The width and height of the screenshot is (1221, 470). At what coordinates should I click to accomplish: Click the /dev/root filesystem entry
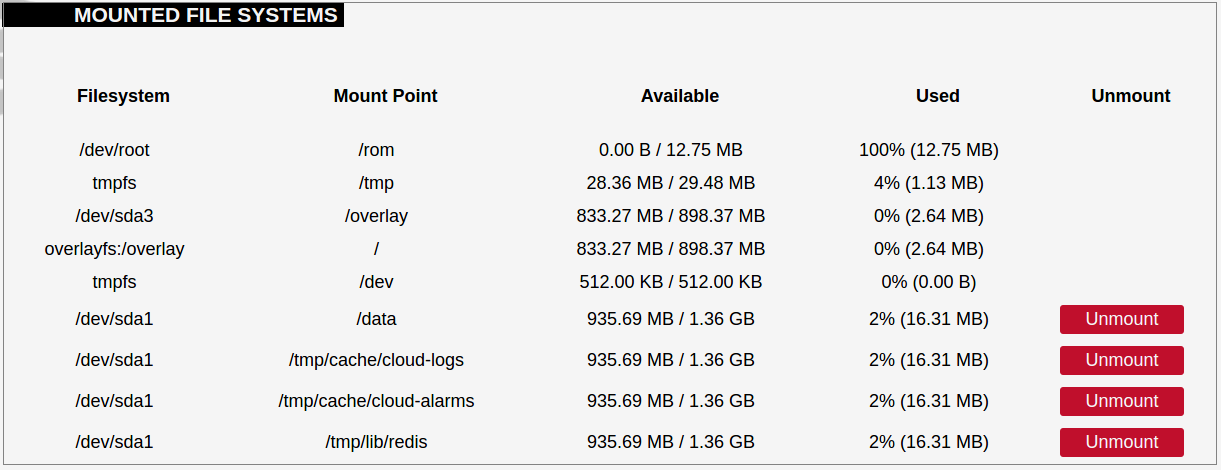point(114,150)
